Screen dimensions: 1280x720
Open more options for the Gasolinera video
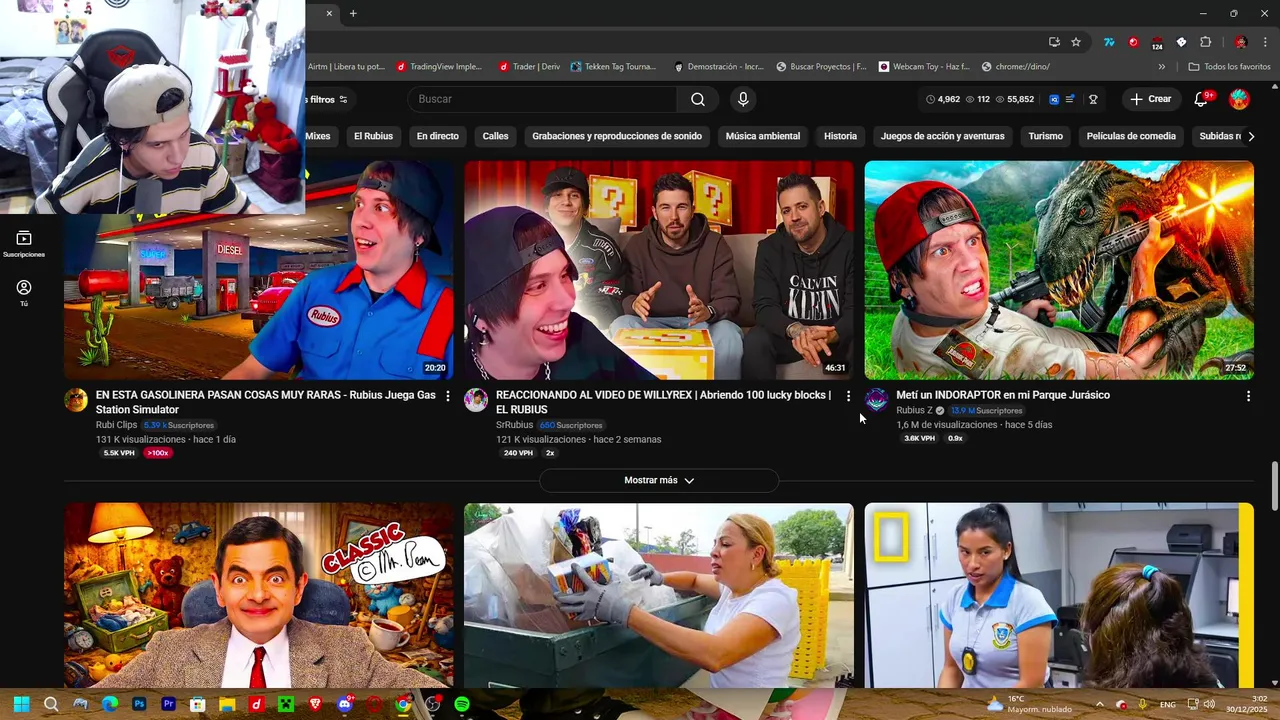448,396
